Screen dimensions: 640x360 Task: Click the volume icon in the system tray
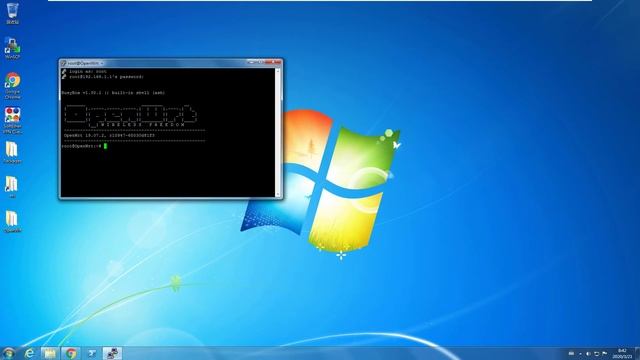click(588, 353)
